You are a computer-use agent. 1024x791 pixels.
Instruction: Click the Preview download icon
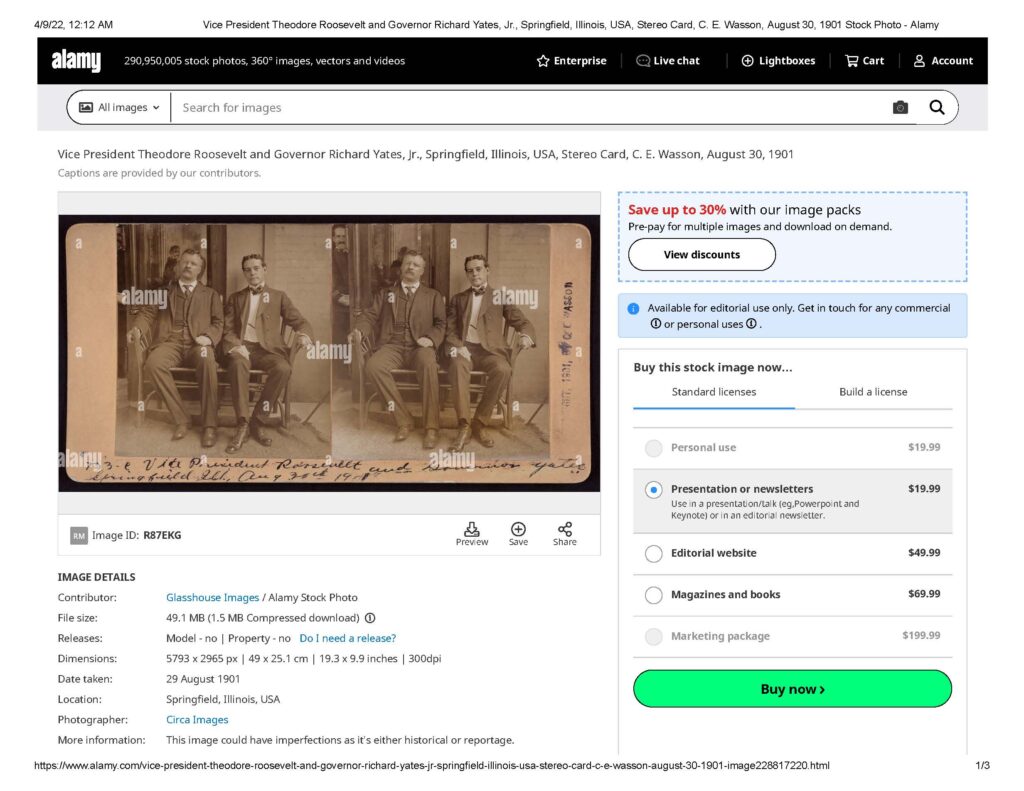[472, 530]
